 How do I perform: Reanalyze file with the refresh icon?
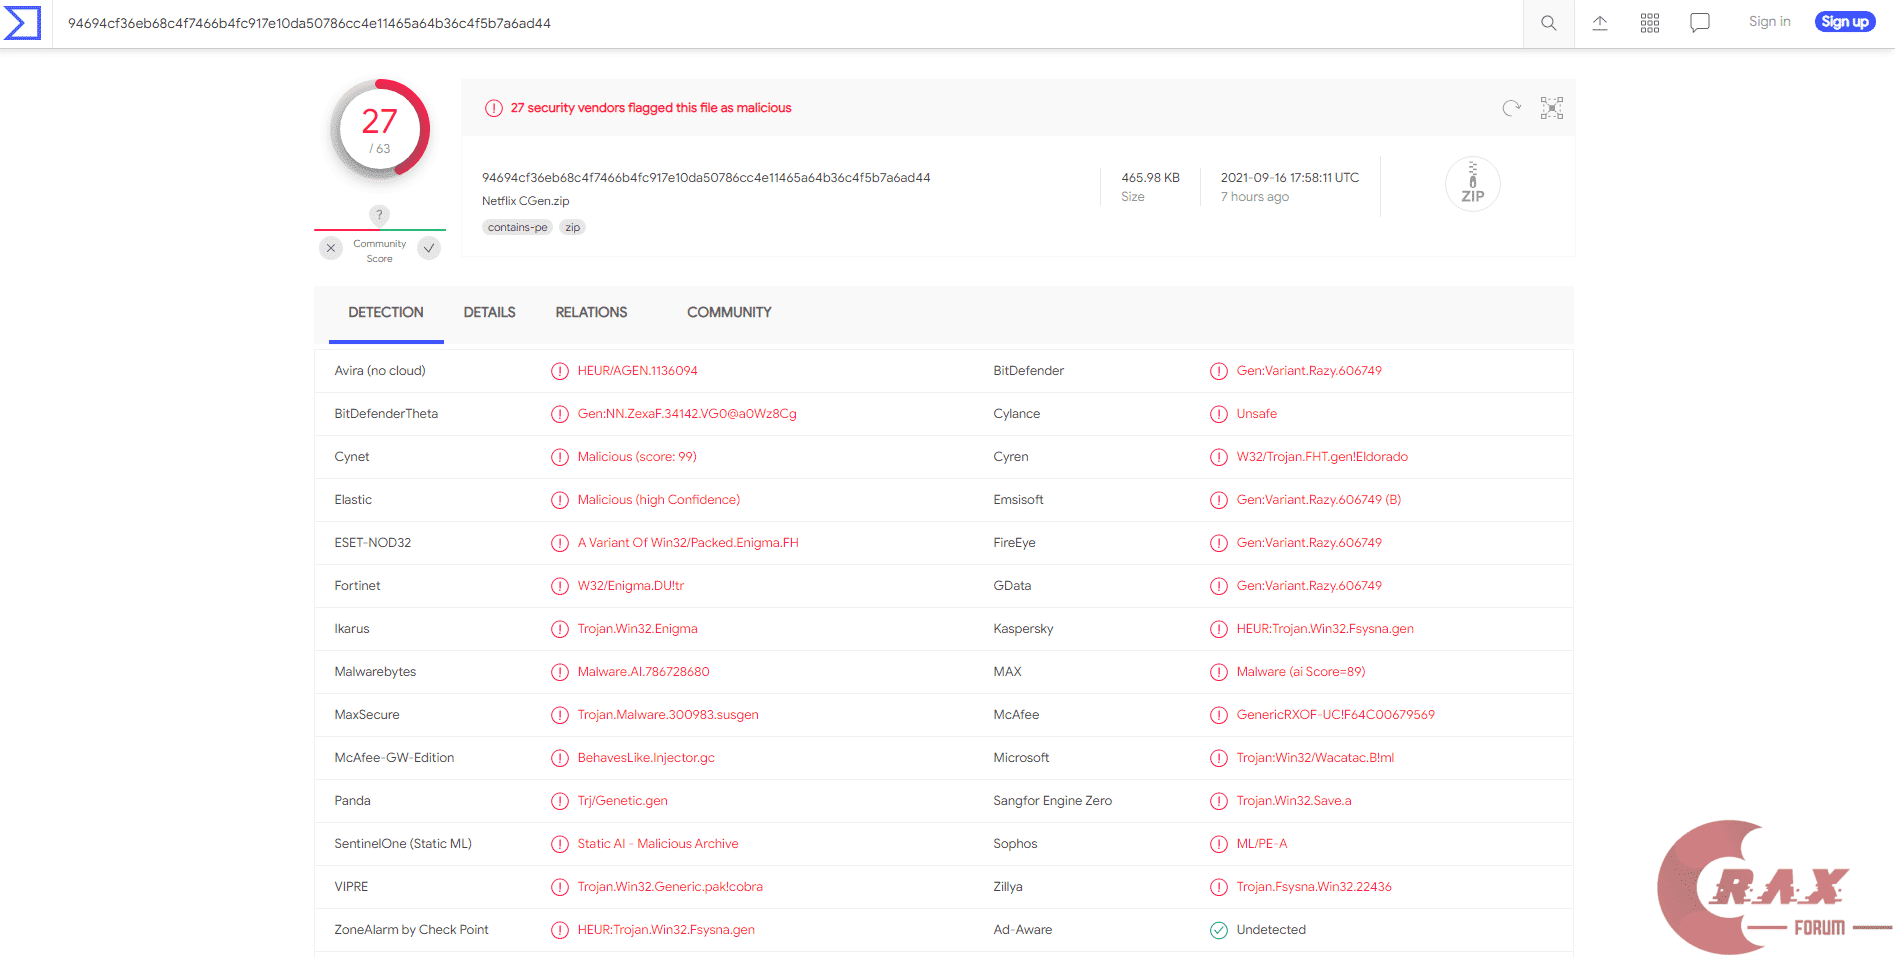pyautogui.click(x=1512, y=108)
